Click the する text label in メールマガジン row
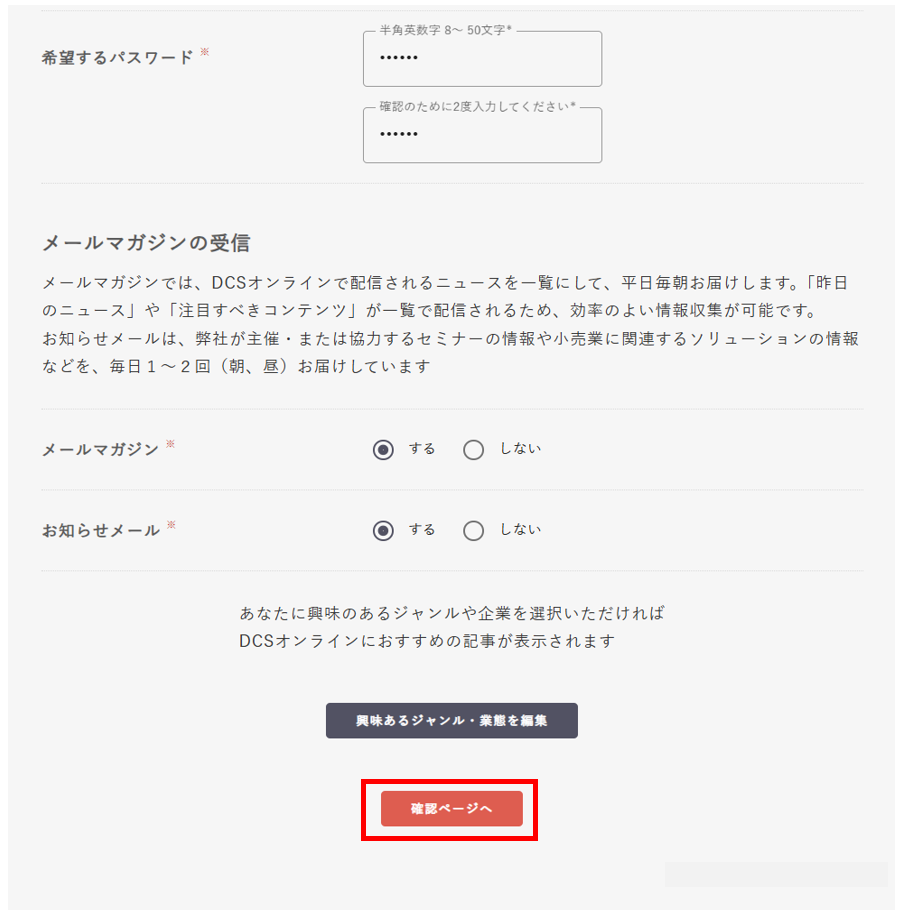Image resolution: width=898 pixels, height=913 pixels. pos(422,449)
